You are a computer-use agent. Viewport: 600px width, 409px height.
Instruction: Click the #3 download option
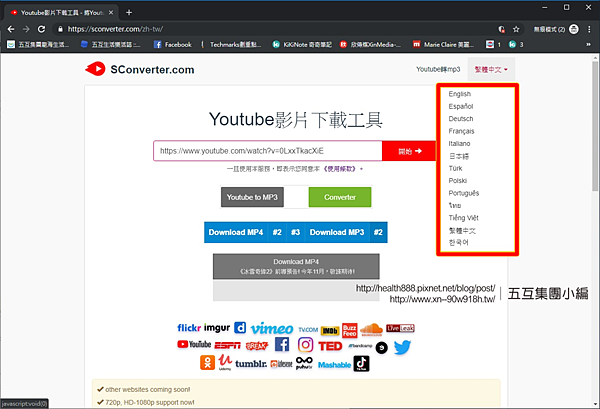point(295,232)
